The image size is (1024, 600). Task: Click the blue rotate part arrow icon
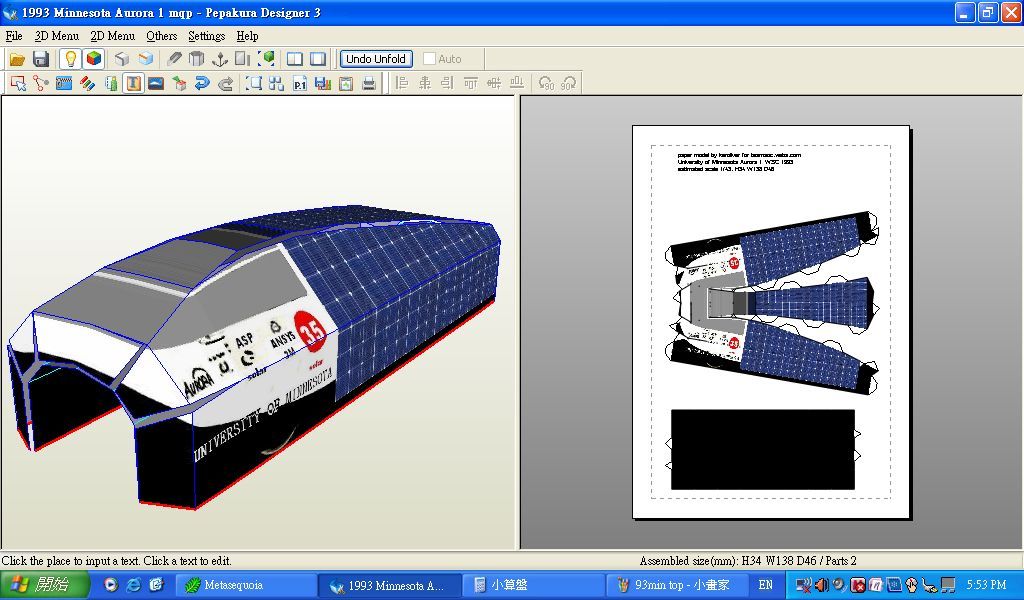click(202, 84)
